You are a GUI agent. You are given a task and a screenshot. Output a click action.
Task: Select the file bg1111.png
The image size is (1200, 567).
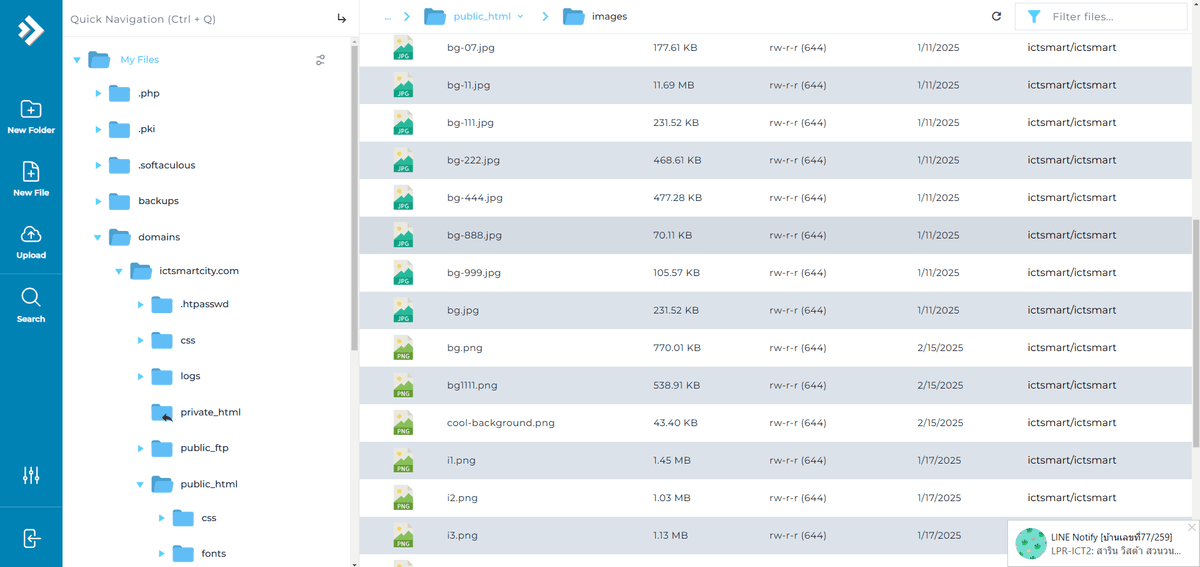[472, 385]
